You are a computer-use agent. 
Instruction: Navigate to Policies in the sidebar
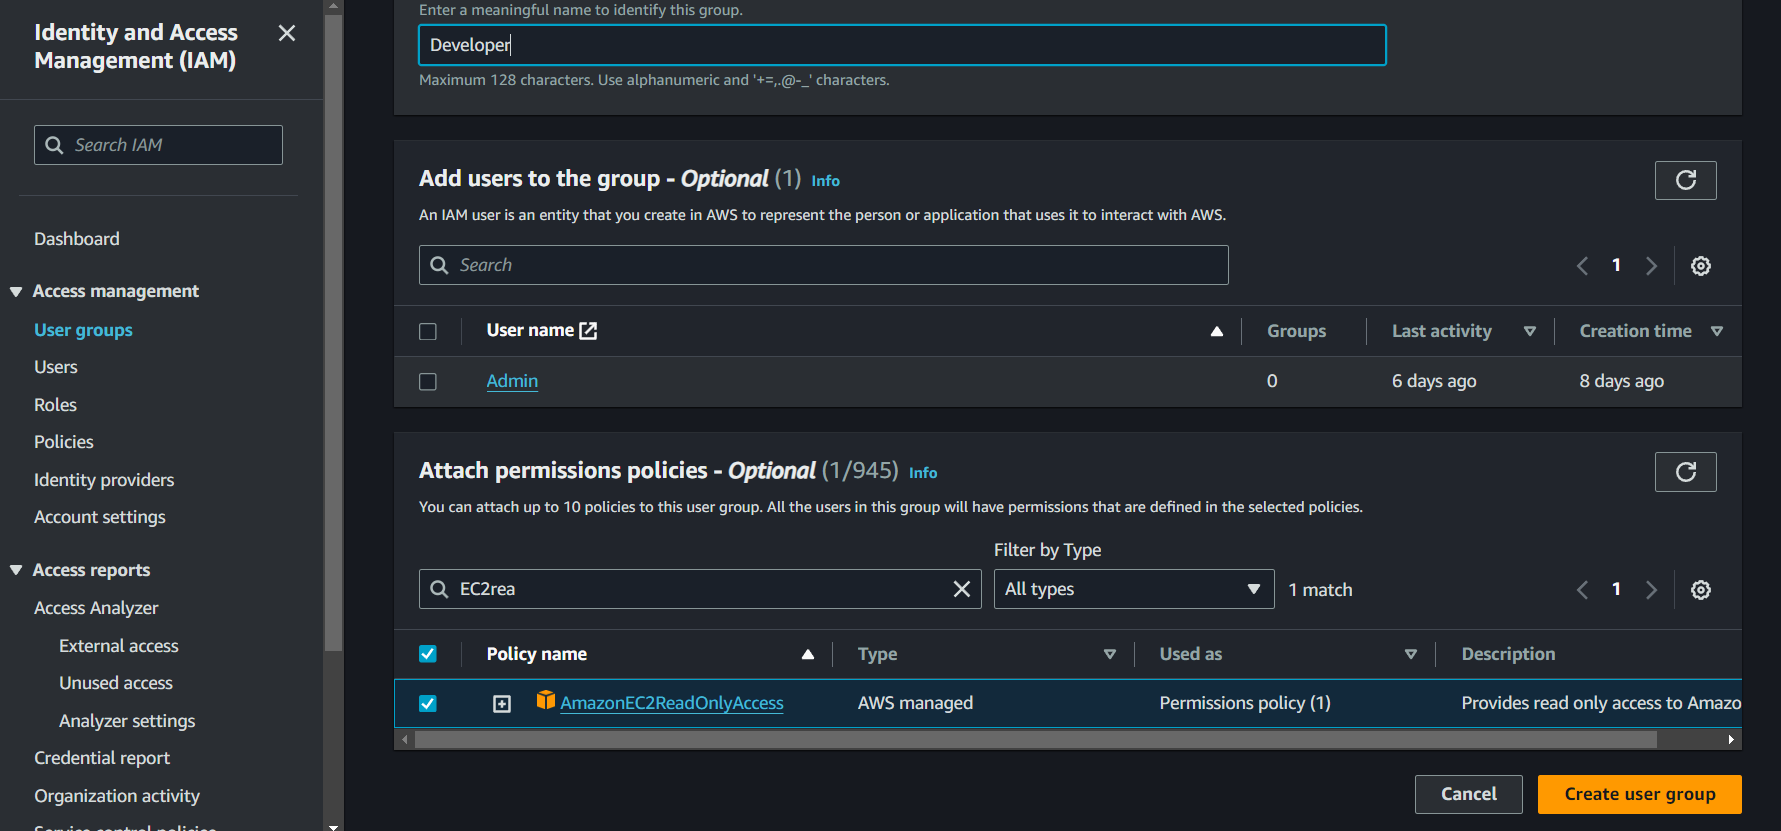coord(64,442)
